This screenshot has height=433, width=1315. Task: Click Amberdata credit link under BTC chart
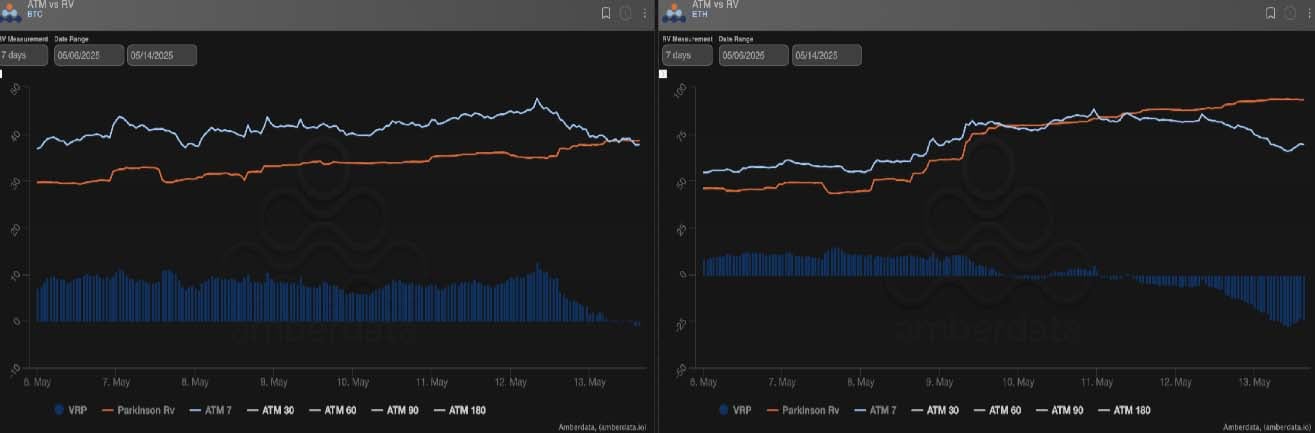point(603,427)
